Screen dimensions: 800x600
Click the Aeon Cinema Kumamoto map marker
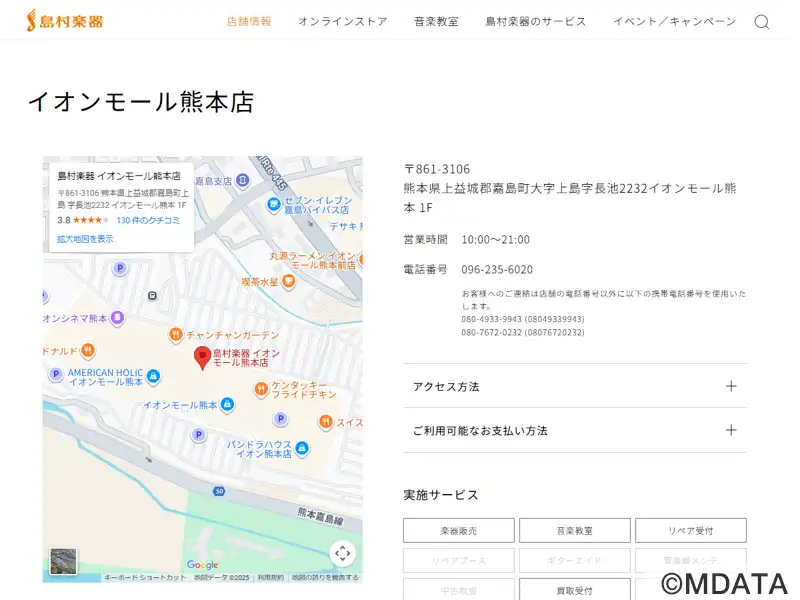pos(117,318)
